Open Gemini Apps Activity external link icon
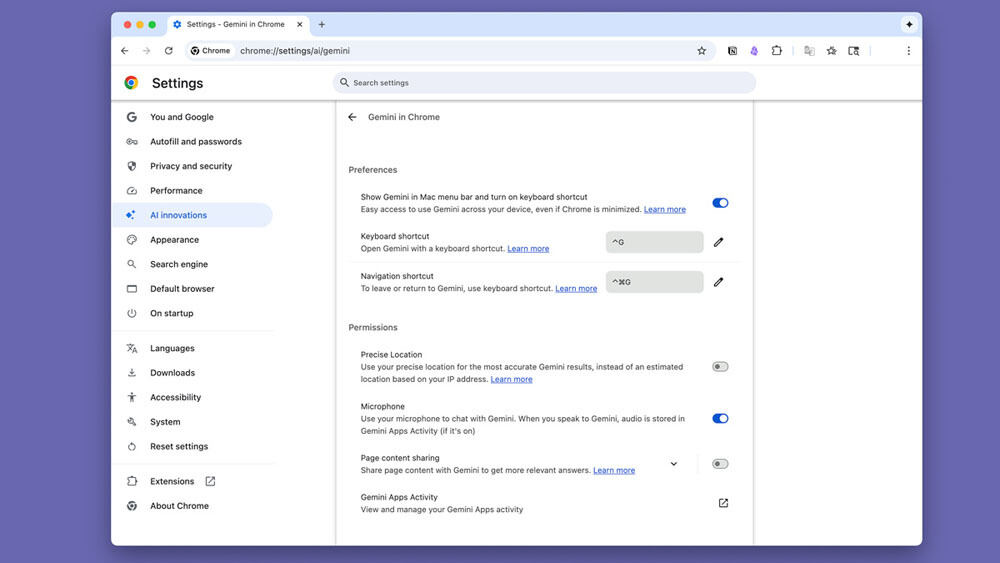This screenshot has height=563, width=1000. (x=723, y=503)
